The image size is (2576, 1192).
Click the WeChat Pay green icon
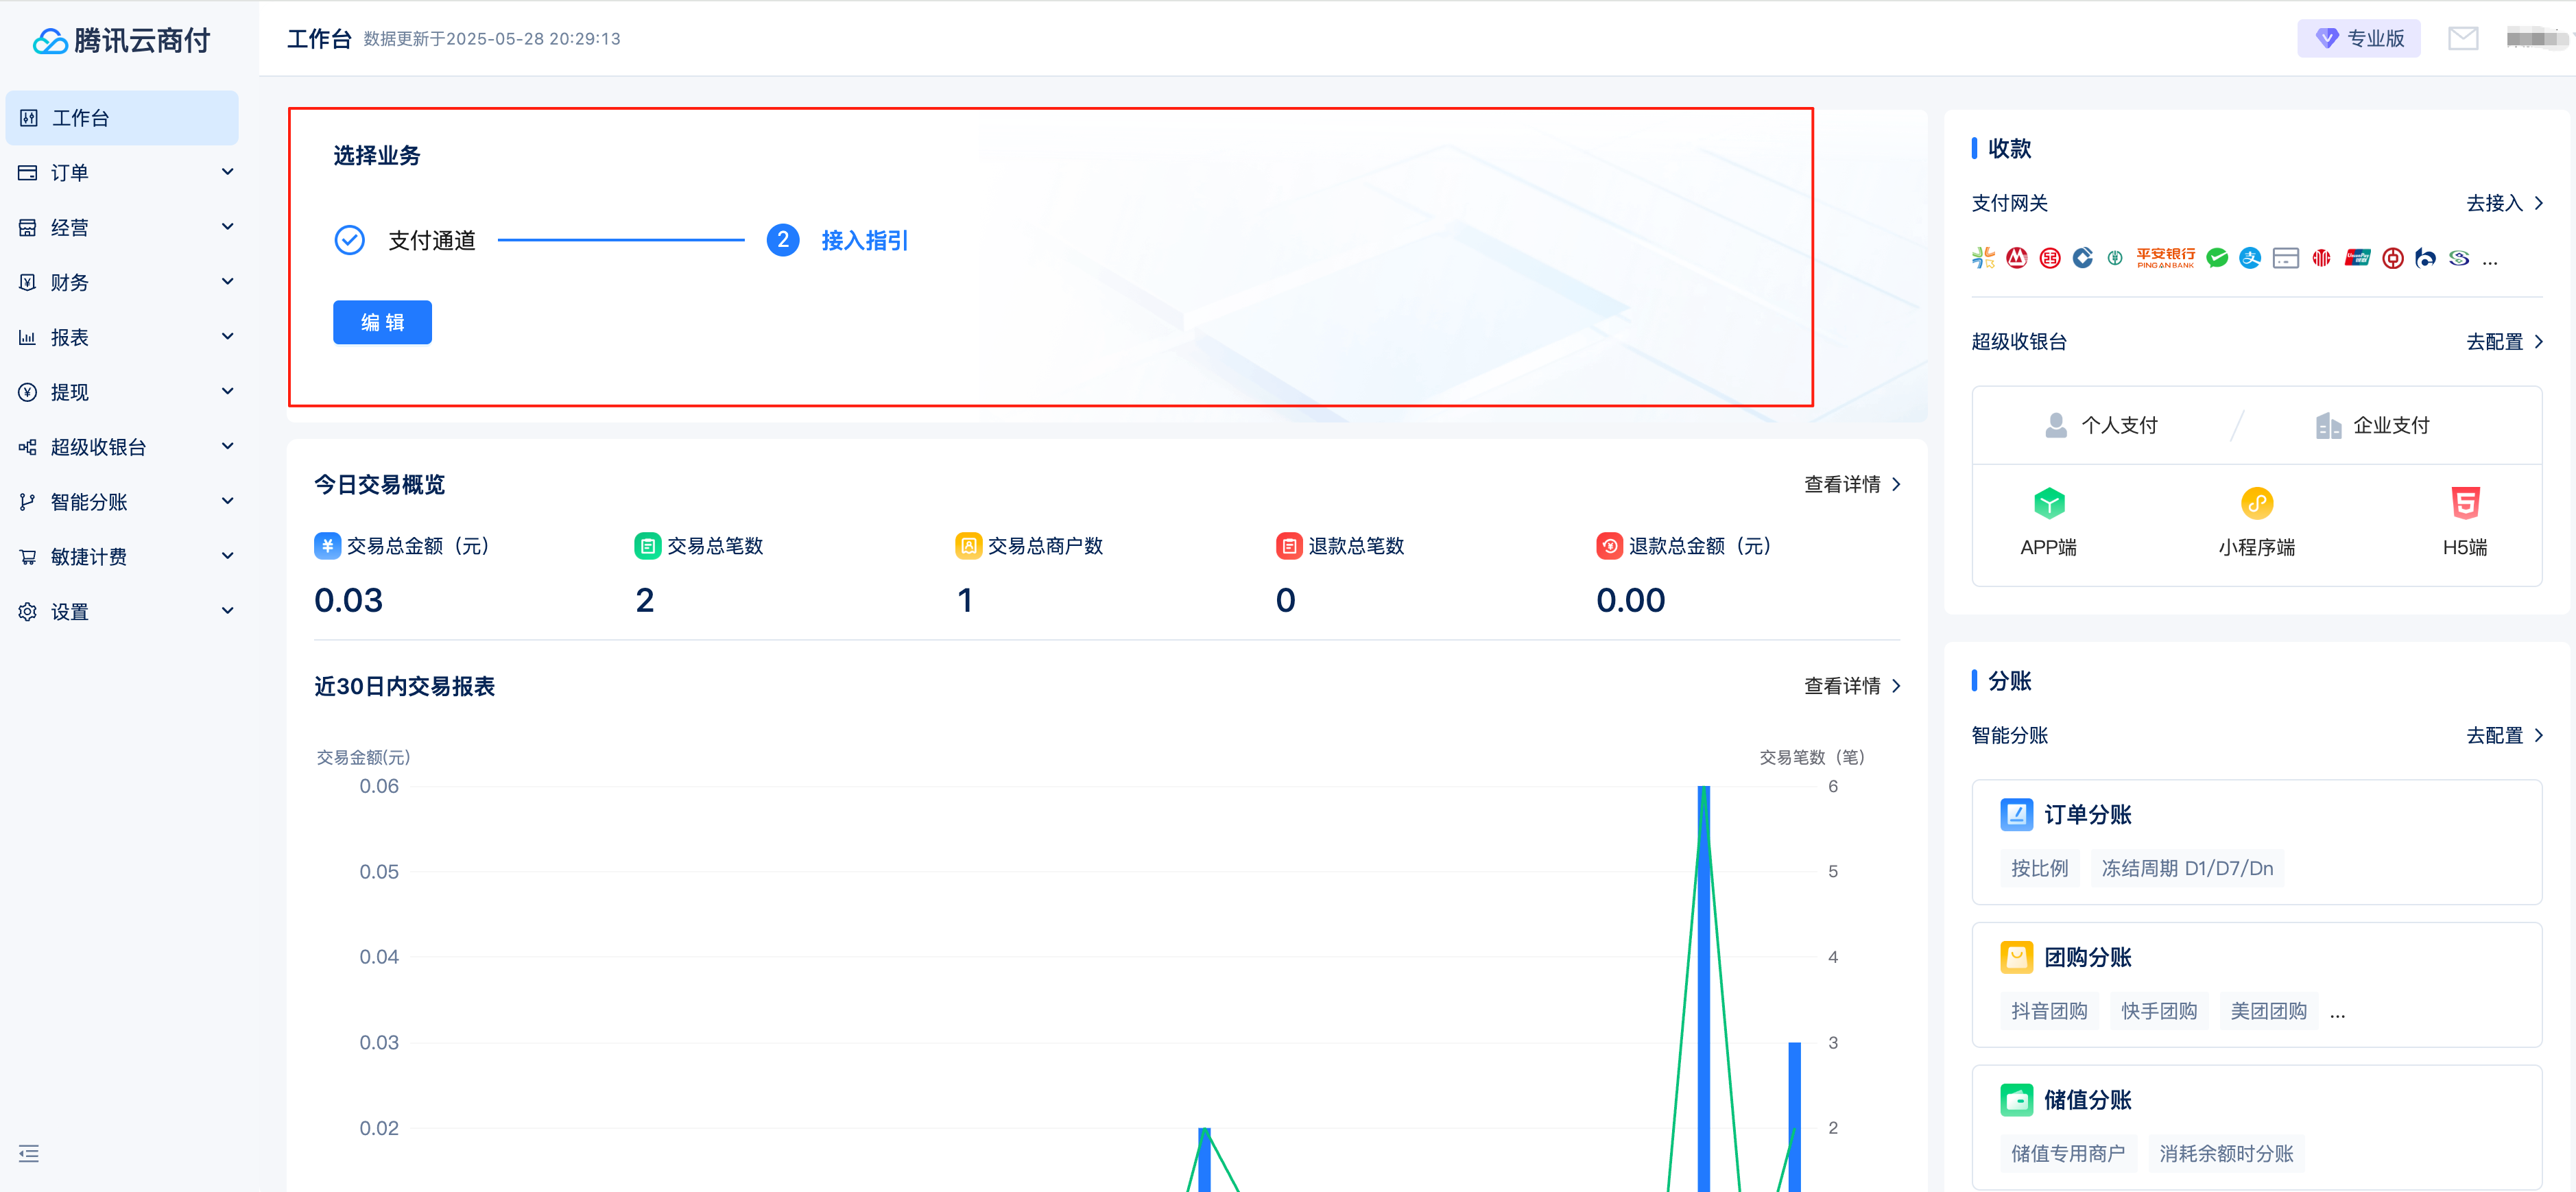tap(2217, 258)
